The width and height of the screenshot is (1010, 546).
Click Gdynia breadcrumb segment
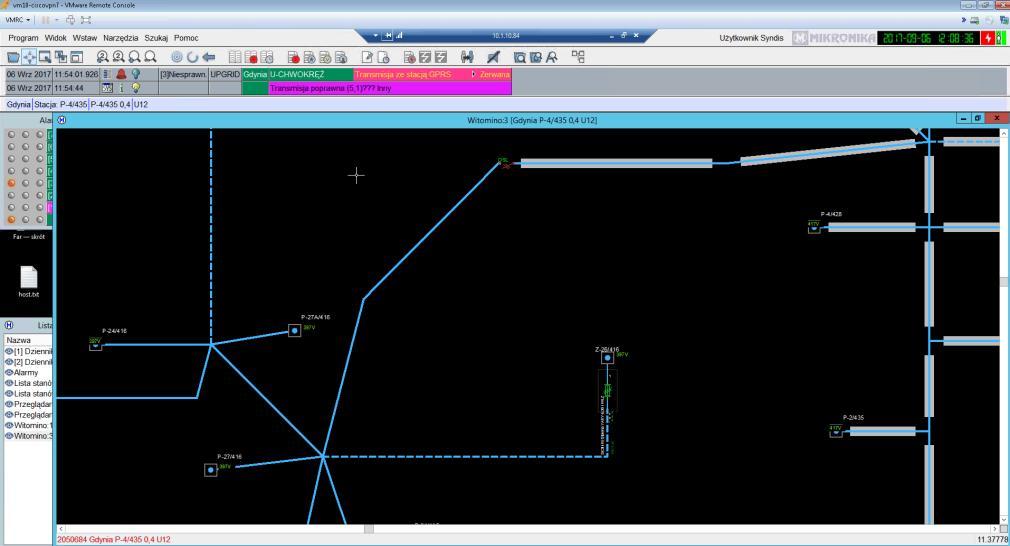point(18,104)
